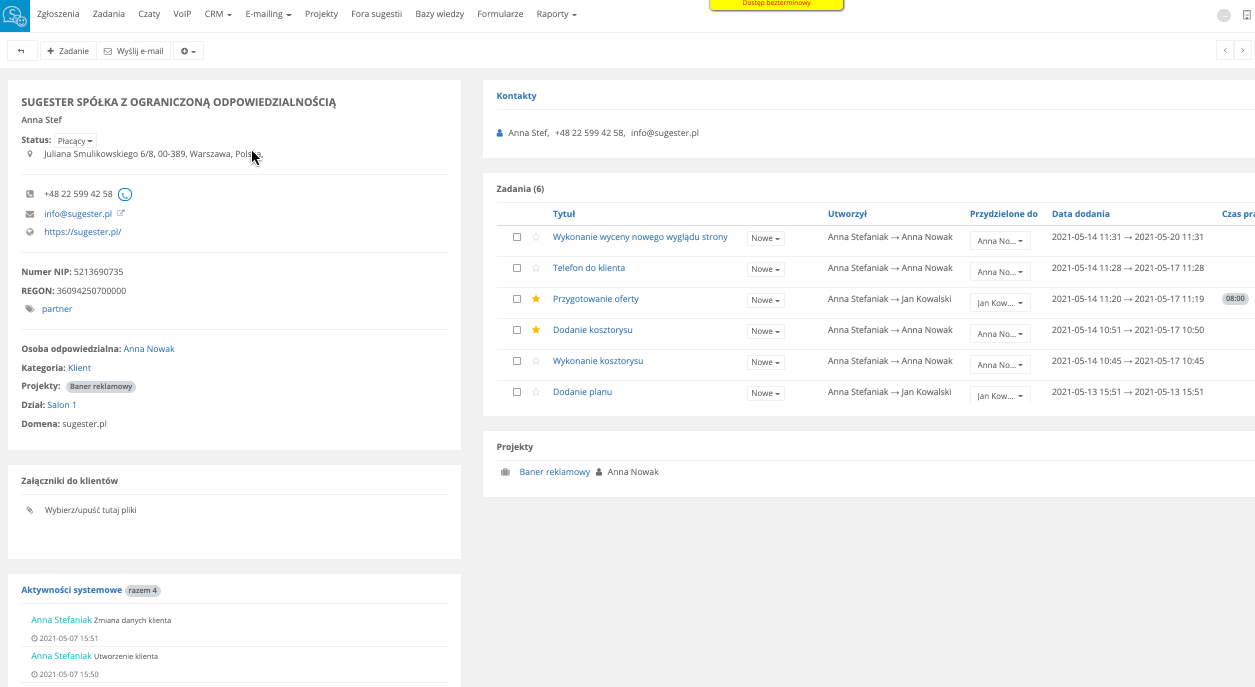Open the 'Płacący' status dropdown

pos(75,141)
